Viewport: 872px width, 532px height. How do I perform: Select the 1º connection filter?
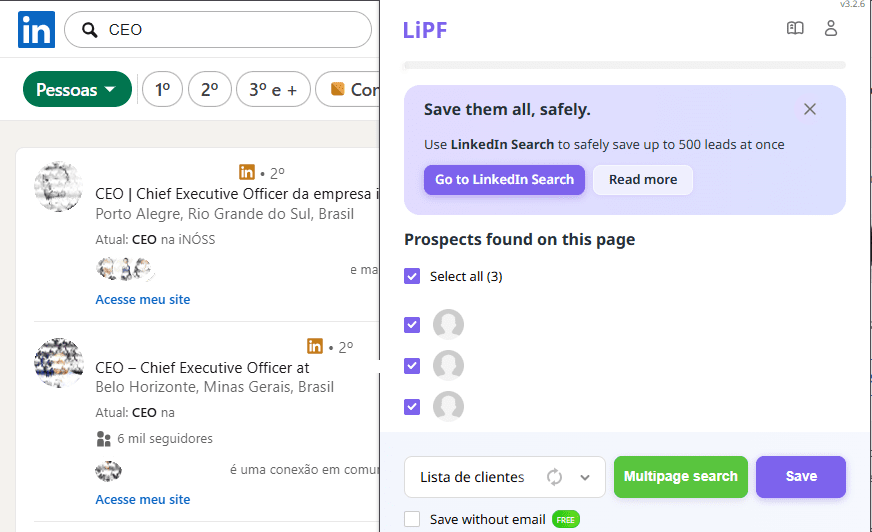[162, 90]
